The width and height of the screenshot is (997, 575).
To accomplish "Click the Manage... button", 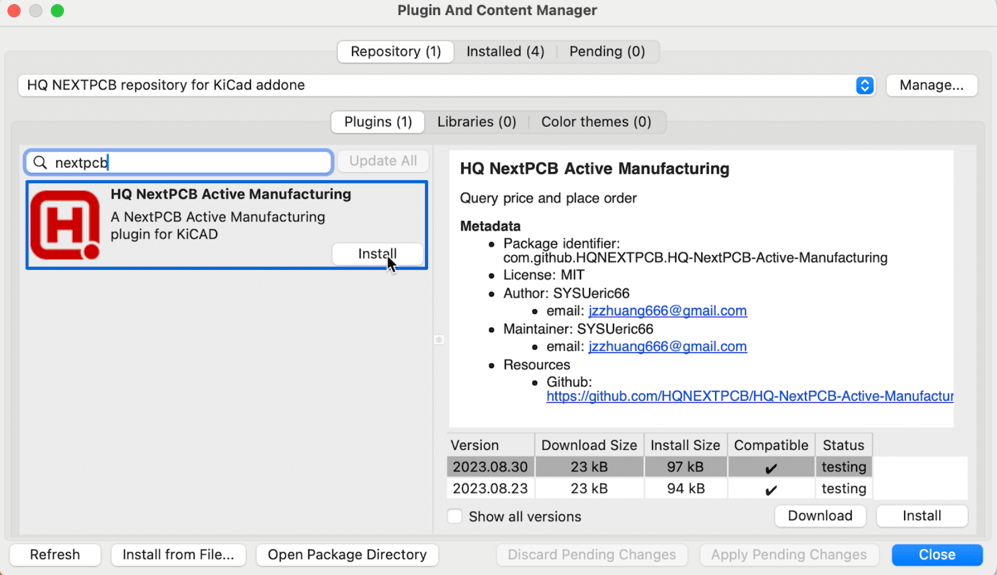I will click(931, 85).
